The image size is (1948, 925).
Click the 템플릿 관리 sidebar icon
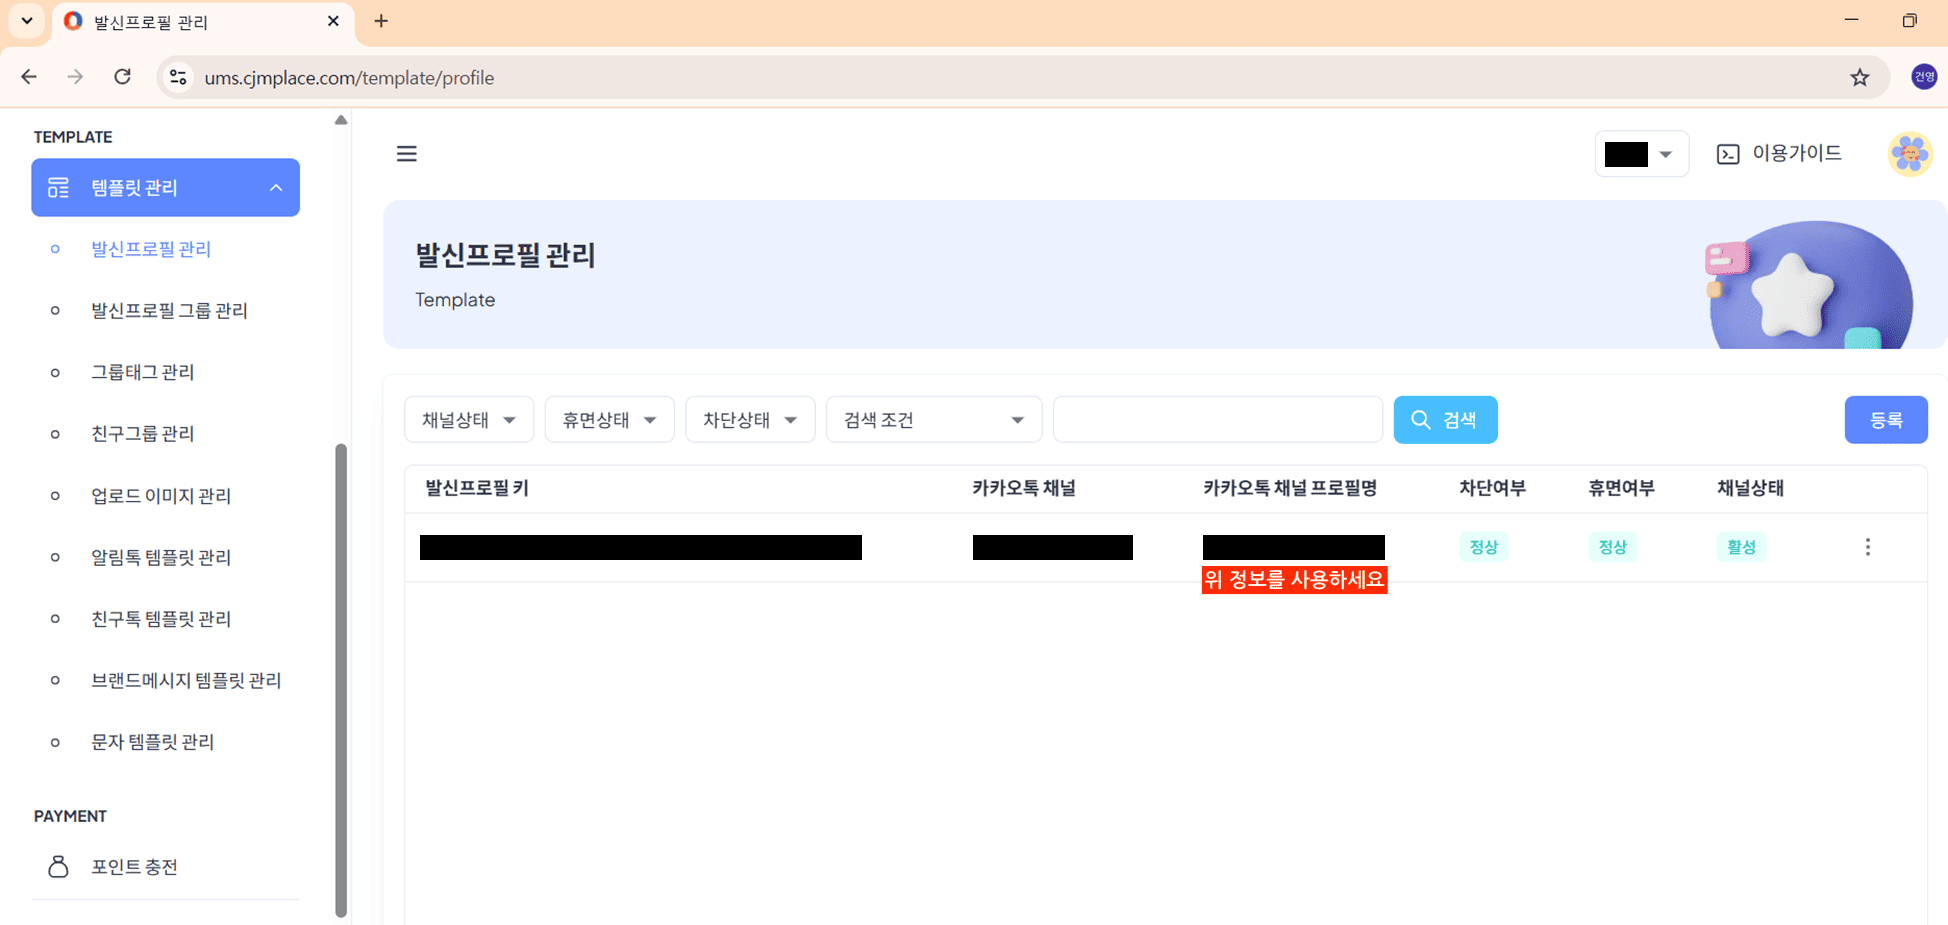(x=58, y=187)
